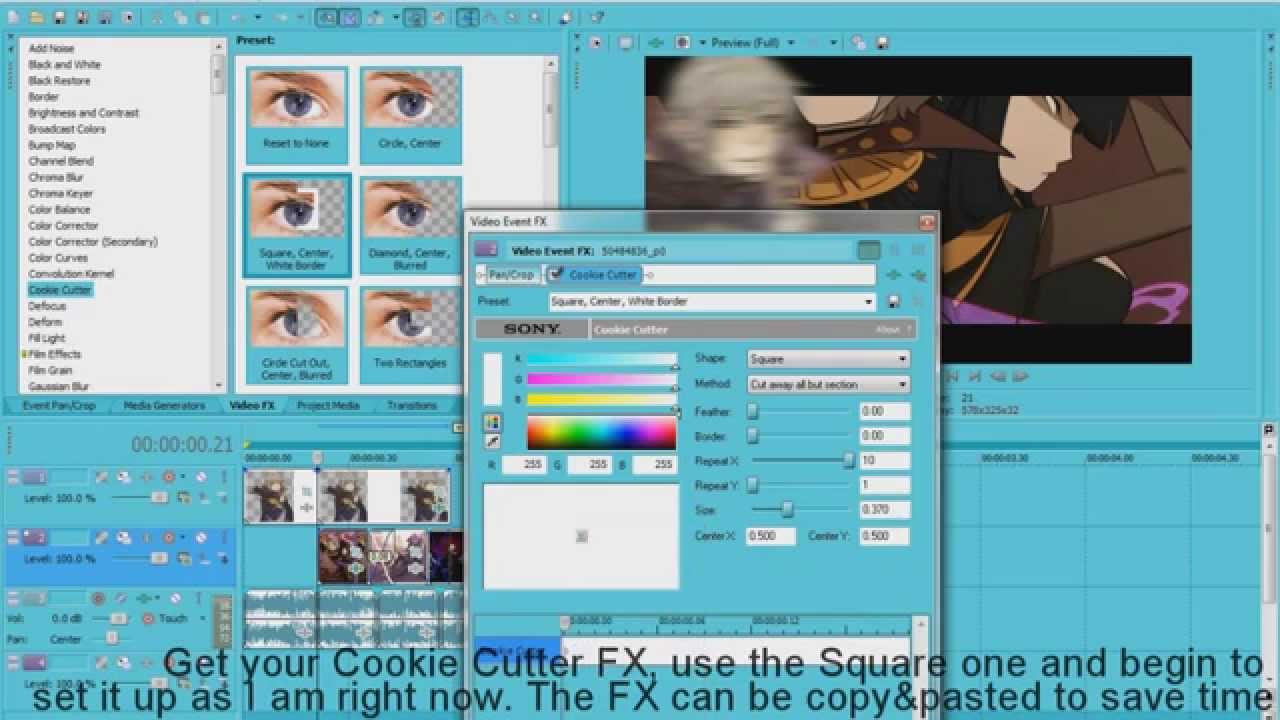Toggle Automatic Crossfades in the toolbar
1280x720 pixels.
pyautogui.click(x=350, y=17)
